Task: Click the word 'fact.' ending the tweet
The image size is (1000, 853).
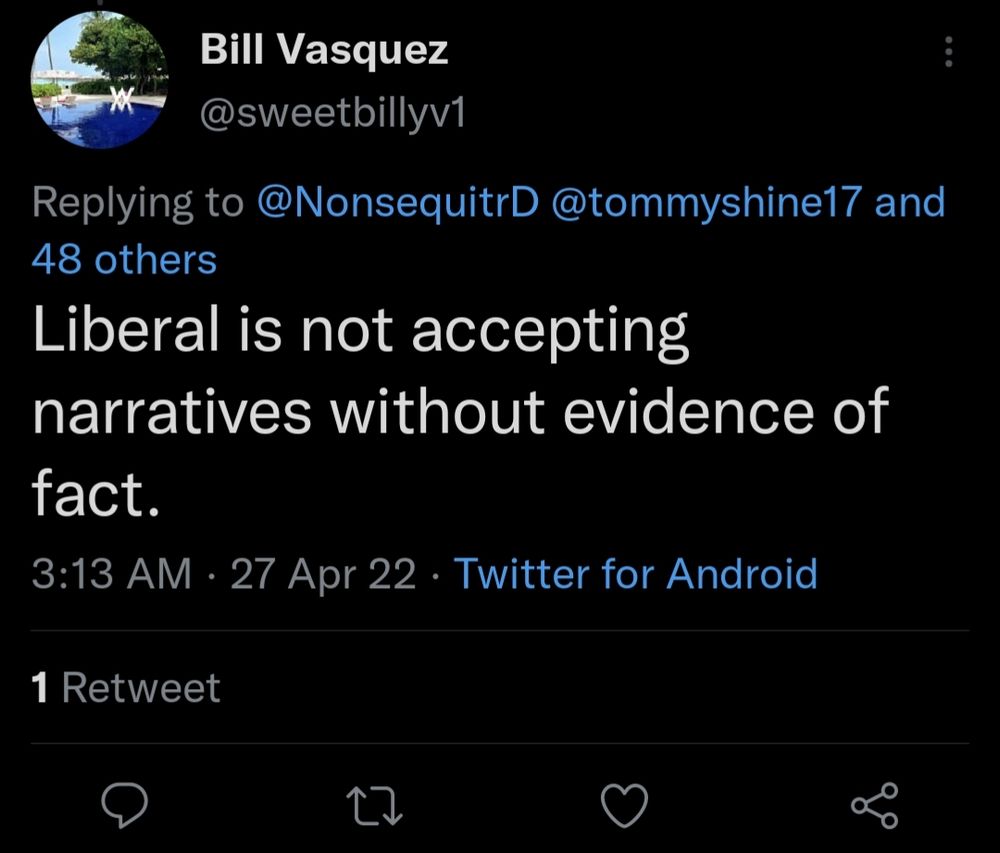Action: coord(96,495)
